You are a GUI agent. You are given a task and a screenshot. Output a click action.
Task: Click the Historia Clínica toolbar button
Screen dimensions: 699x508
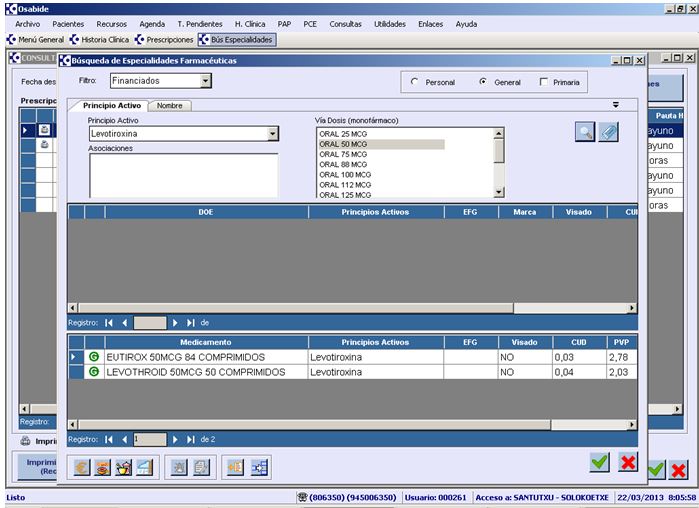[102, 39]
